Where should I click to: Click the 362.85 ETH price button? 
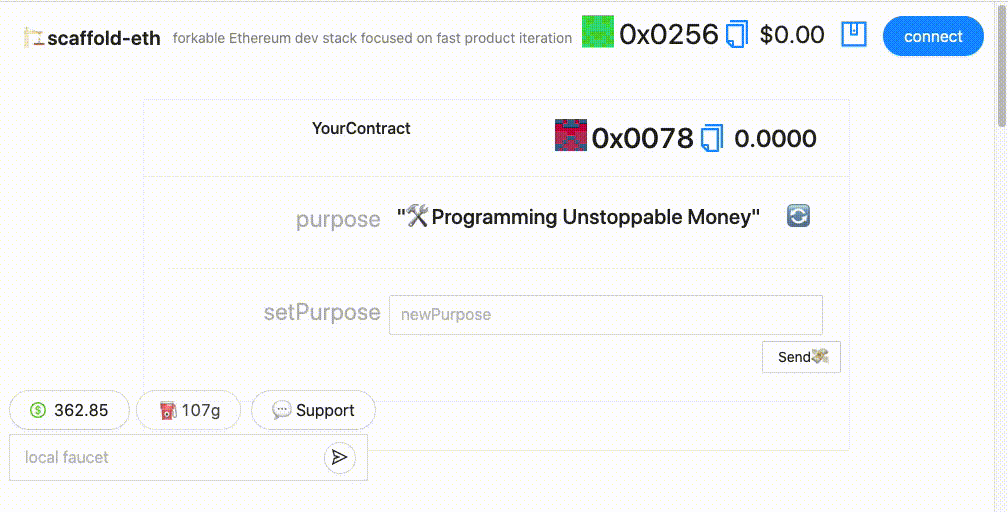(69, 410)
